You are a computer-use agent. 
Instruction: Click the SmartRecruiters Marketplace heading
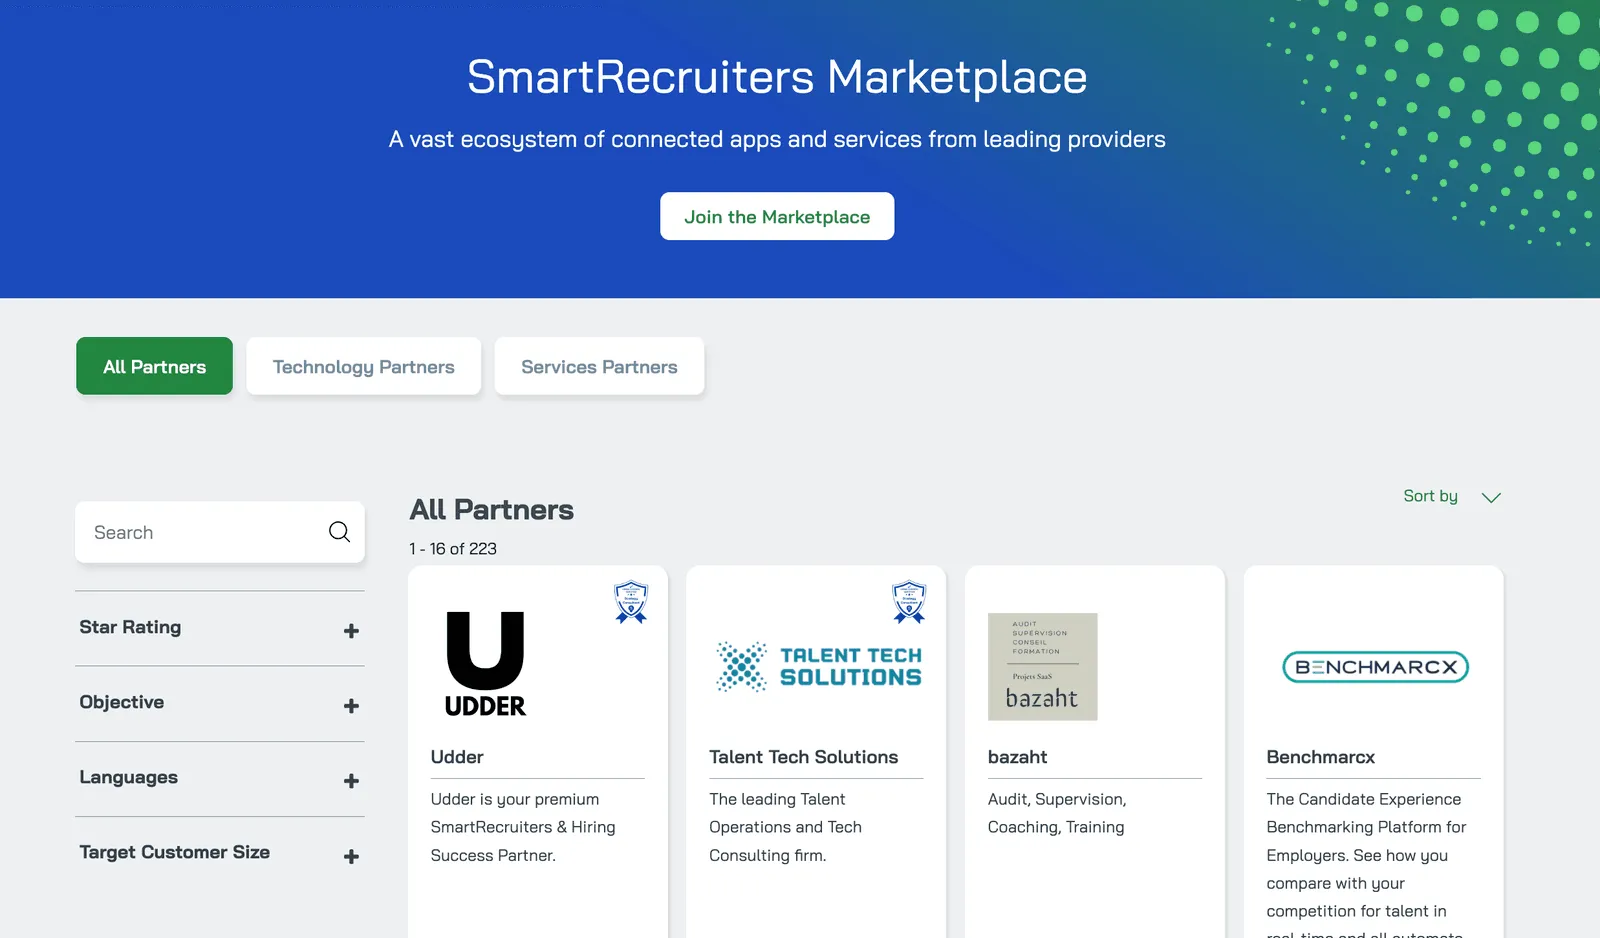[777, 77]
